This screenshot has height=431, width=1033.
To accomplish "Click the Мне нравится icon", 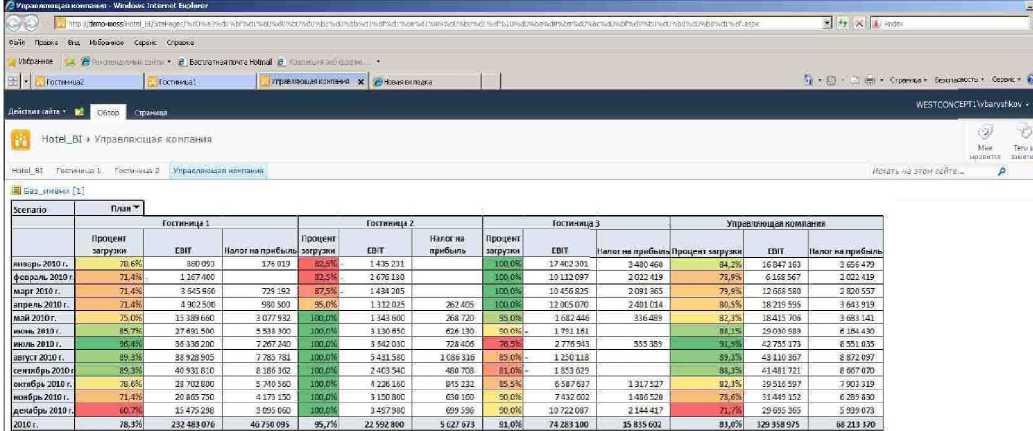I will [985, 134].
